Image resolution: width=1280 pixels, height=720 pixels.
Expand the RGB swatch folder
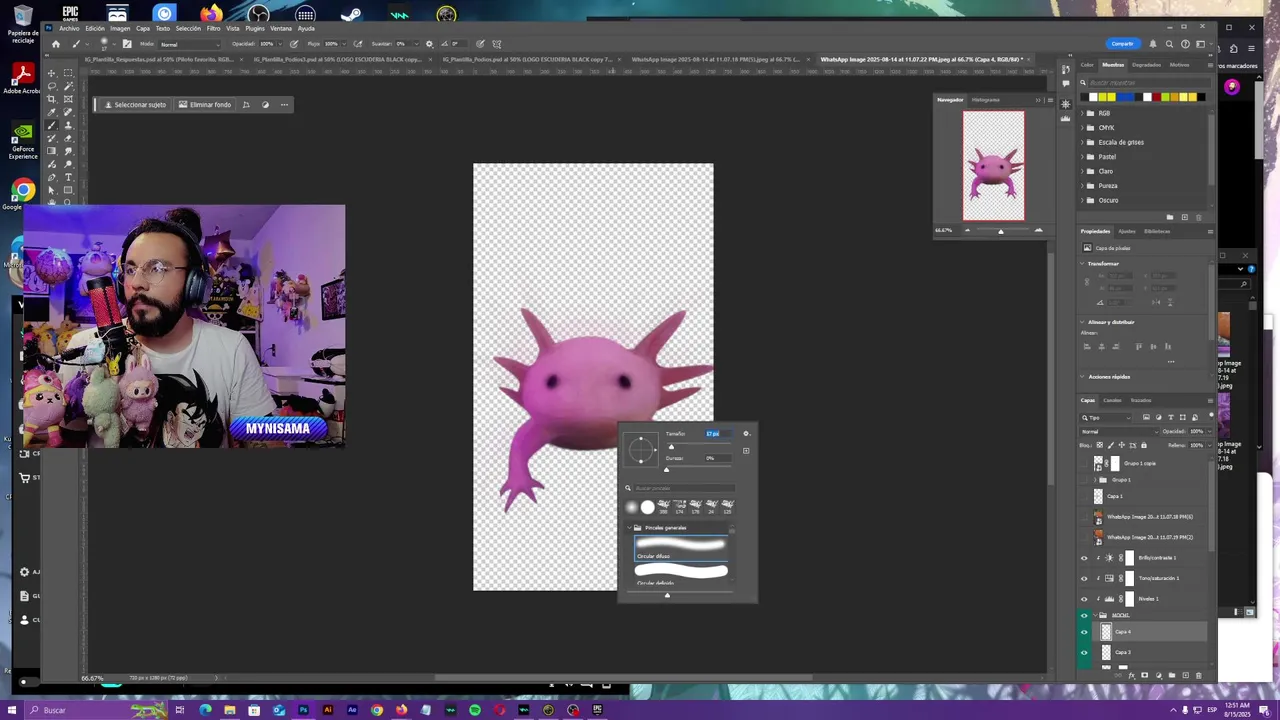pyautogui.click(x=1083, y=113)
